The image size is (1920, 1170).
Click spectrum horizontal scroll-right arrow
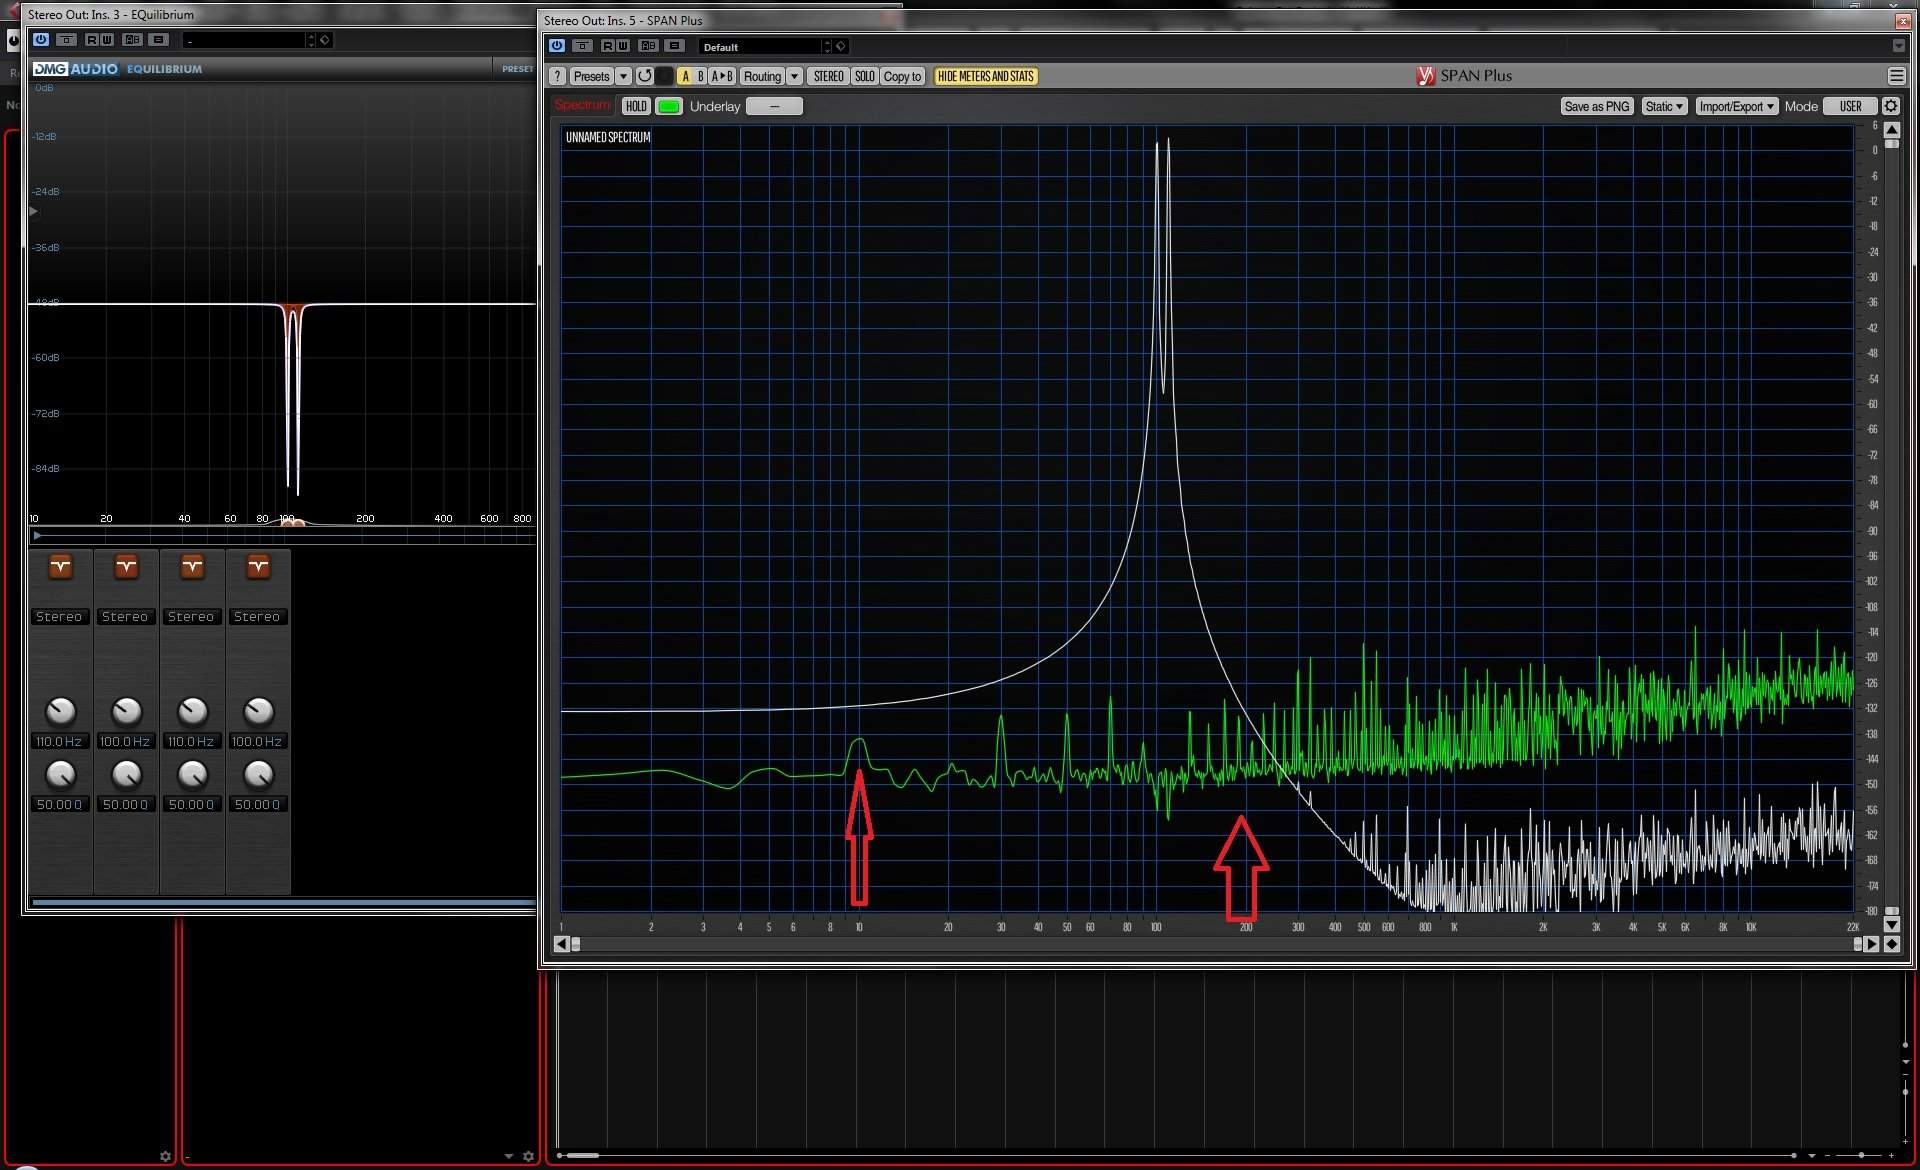click(1872, 944)
